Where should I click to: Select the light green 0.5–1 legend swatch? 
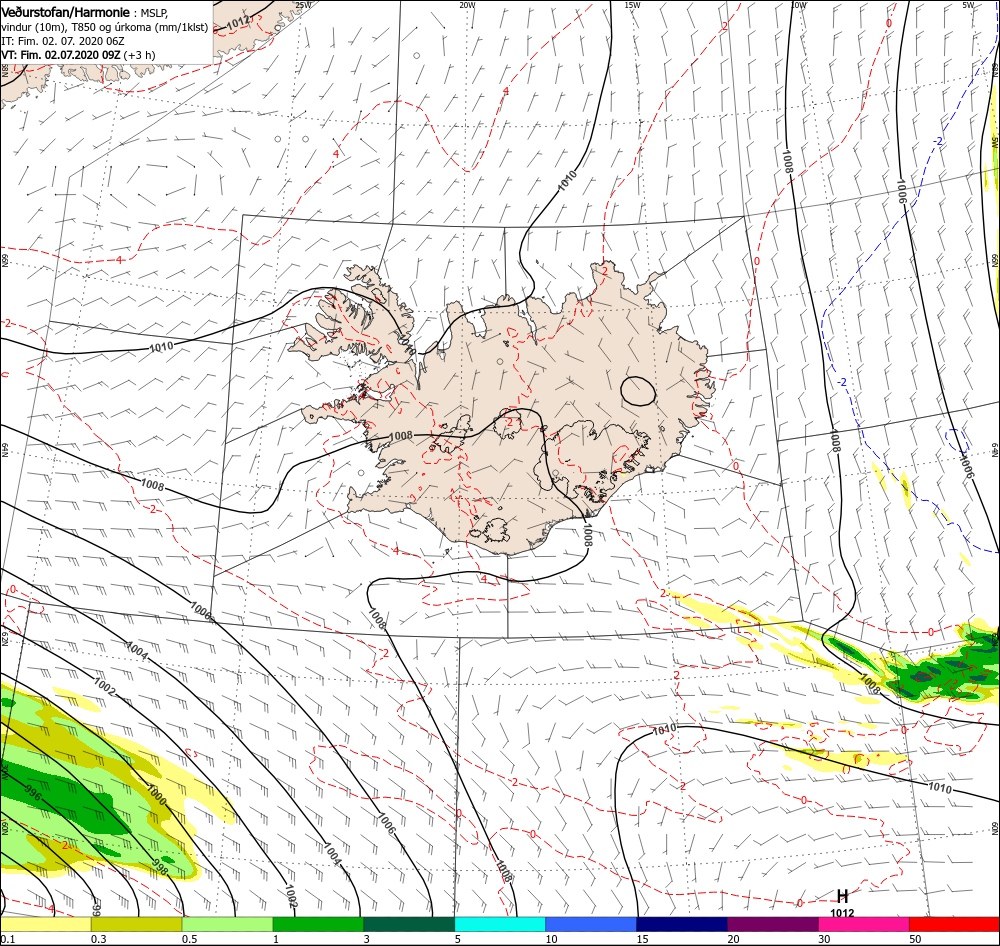[227, 924]
